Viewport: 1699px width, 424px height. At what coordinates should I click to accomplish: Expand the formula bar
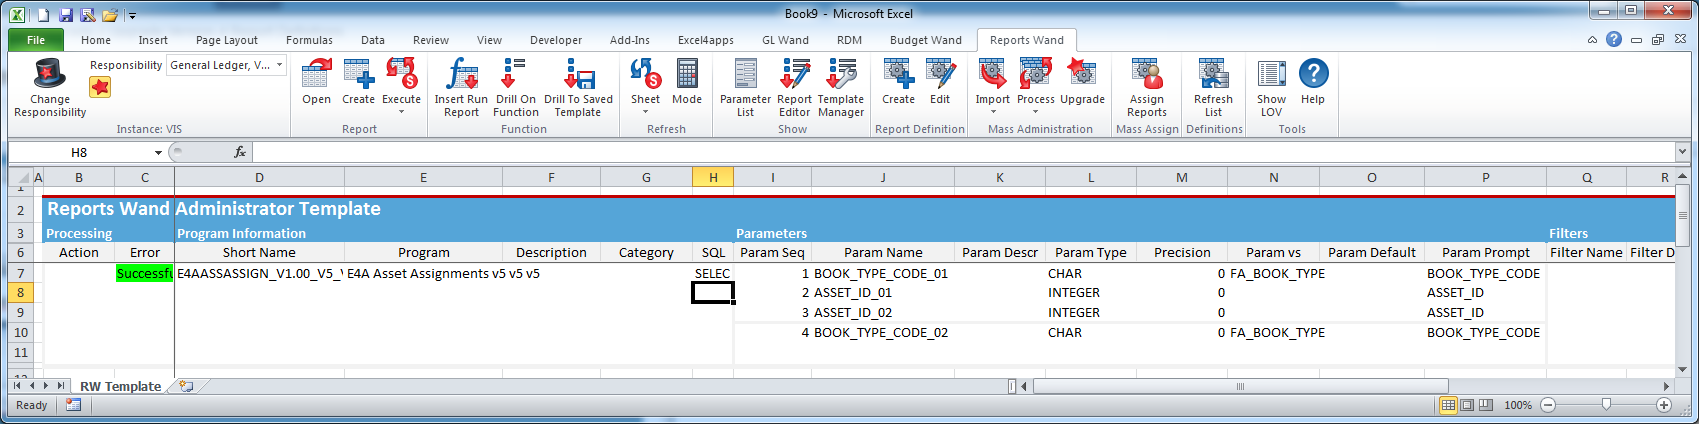pyautogui.click(x=1682, y=152)
